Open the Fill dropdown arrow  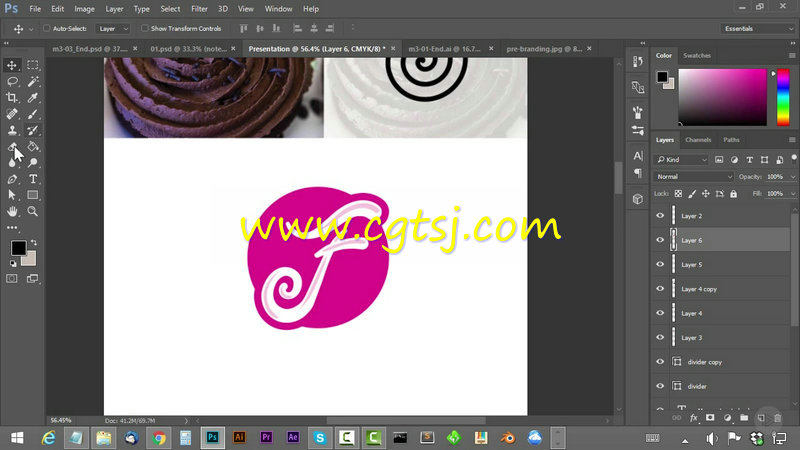792,194
